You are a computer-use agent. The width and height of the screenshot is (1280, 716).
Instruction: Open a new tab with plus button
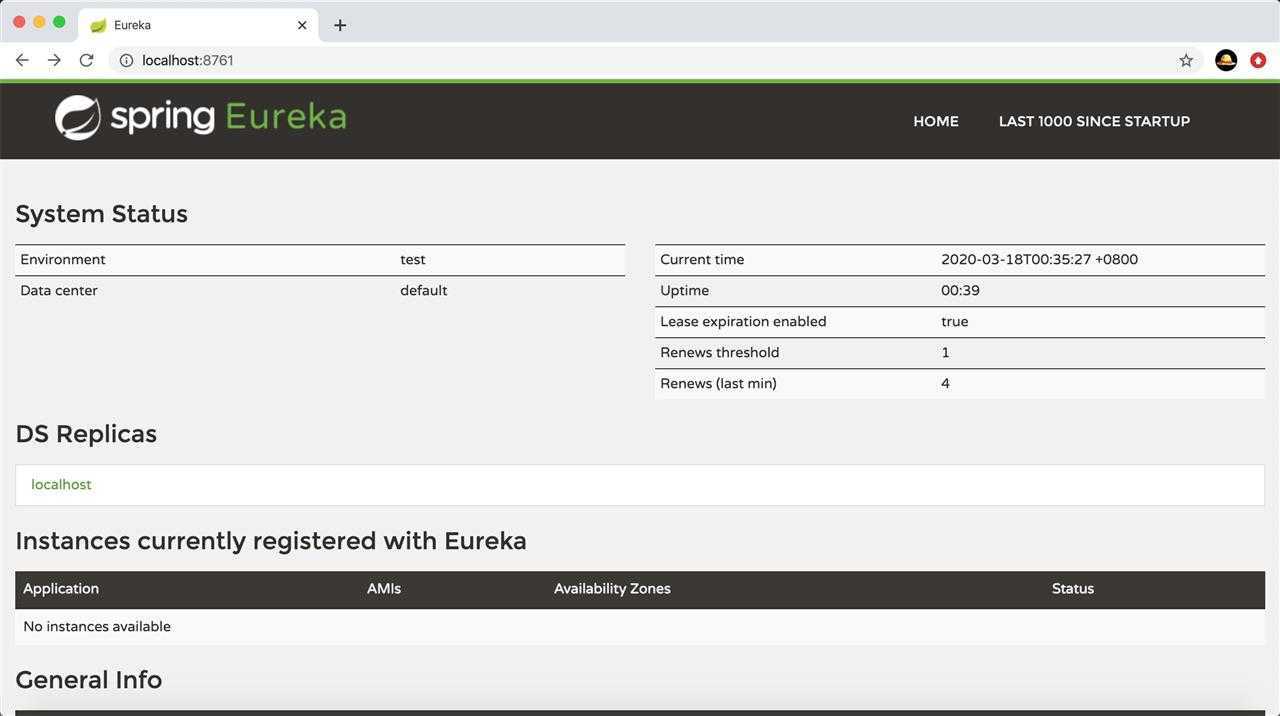(340, 25)
